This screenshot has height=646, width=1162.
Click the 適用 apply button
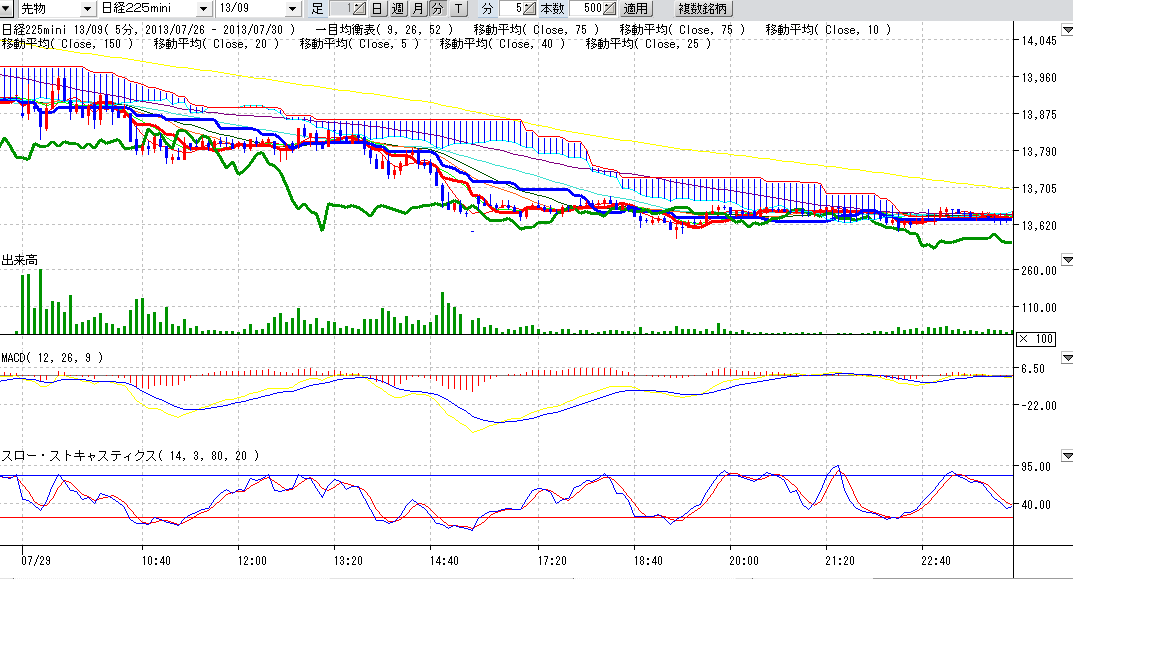tap(636, 9)
